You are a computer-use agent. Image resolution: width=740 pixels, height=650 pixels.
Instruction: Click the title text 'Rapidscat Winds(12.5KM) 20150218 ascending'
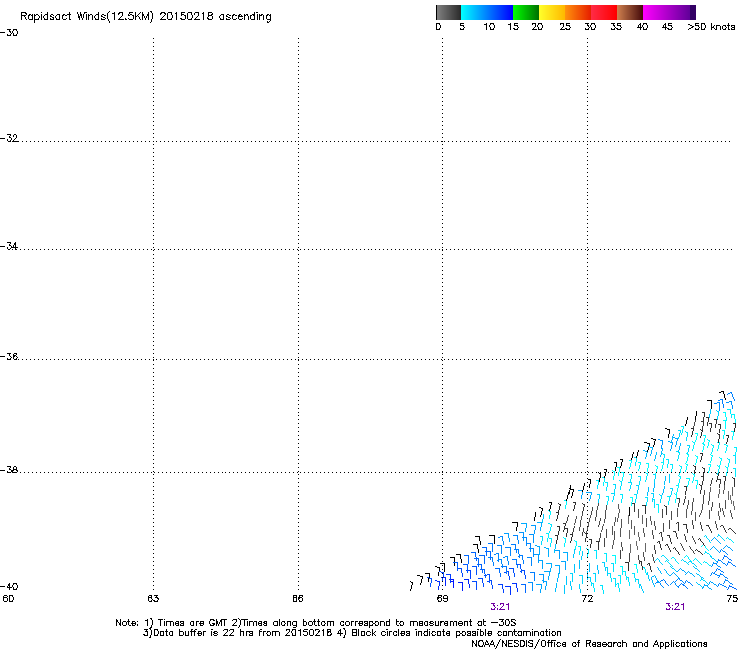146,17
